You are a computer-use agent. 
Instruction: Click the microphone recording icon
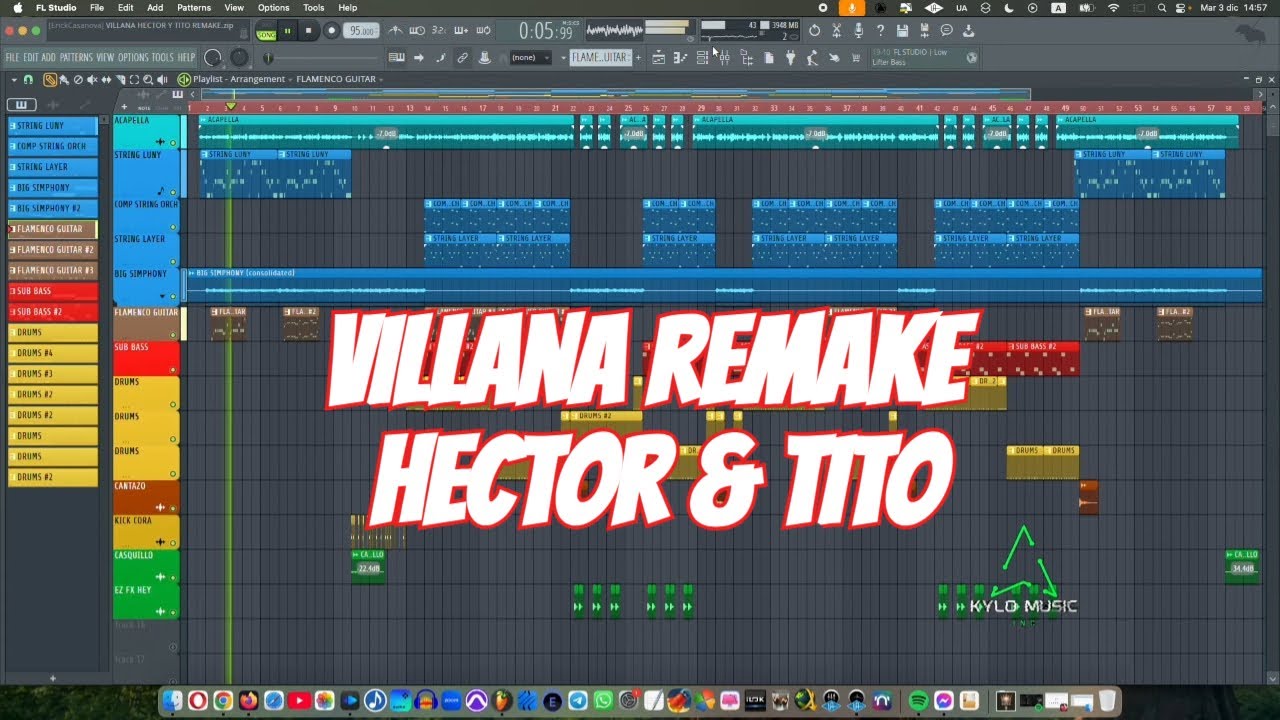pyautogui.click(x=858, y=30)
